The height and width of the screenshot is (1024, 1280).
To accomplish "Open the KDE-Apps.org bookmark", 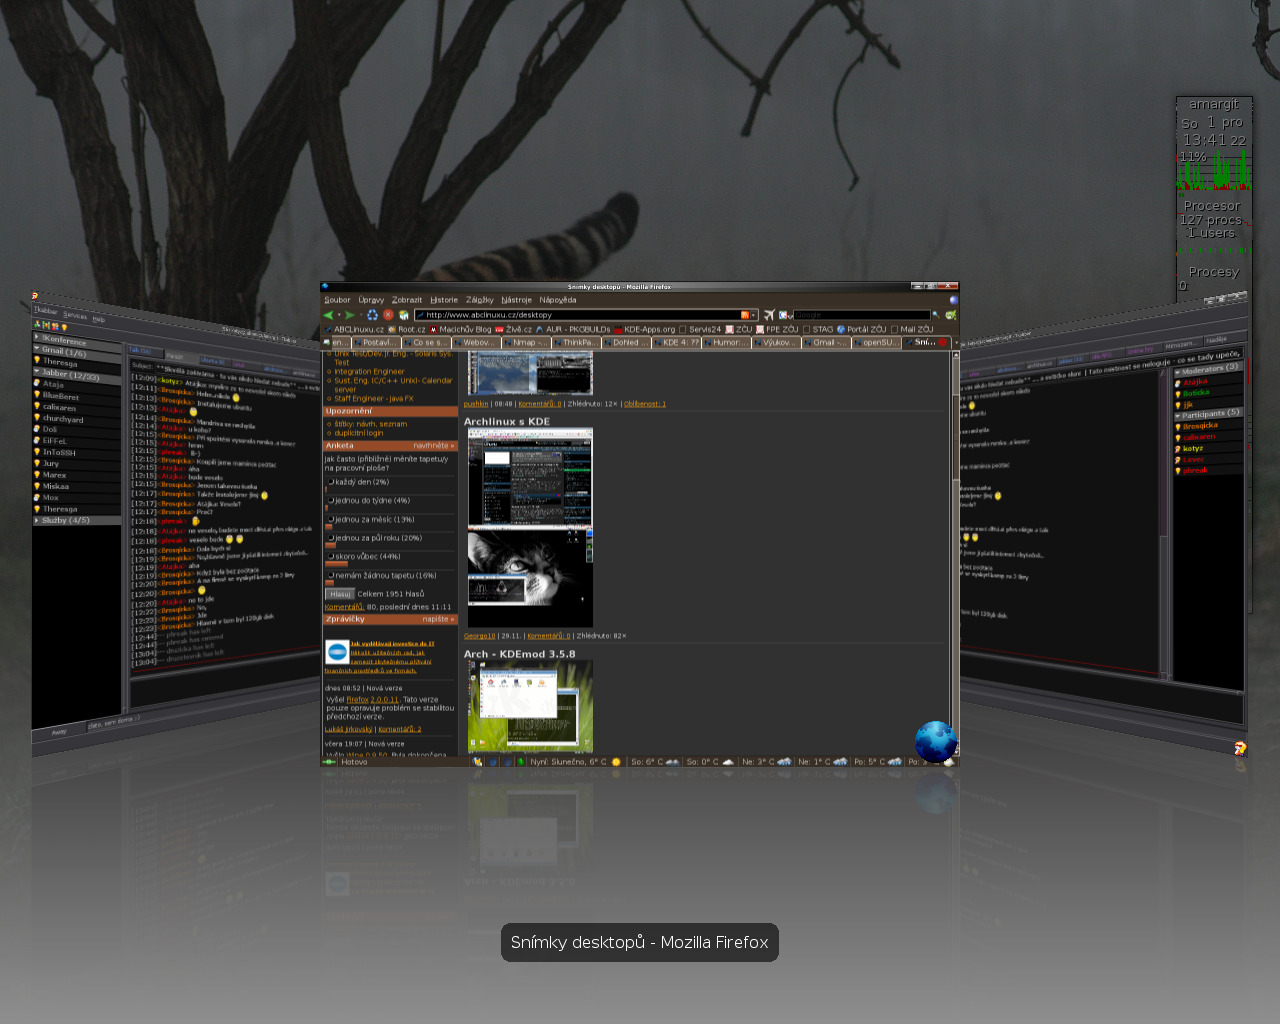I will pos(645,329).
